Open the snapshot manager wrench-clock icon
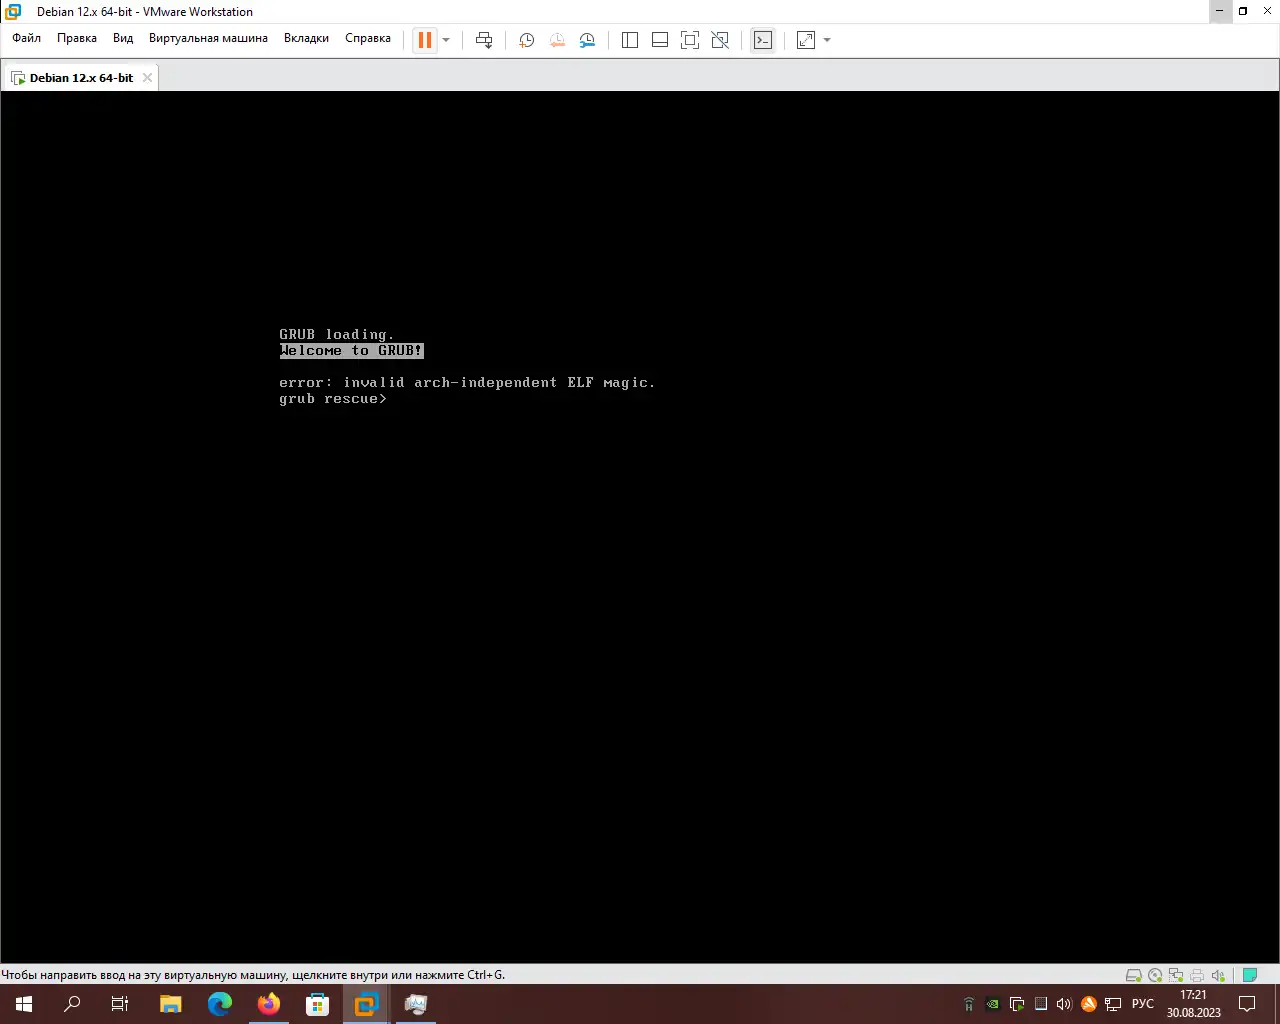The height and width of the screenshot is (1024, 1280). click(587, 40)
